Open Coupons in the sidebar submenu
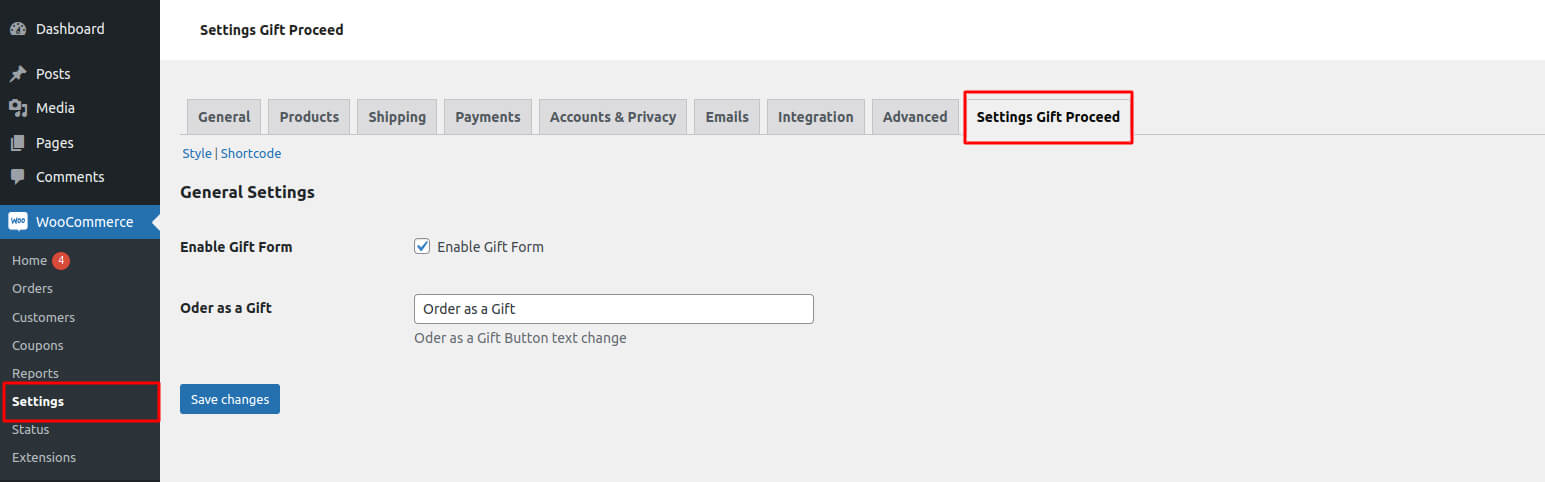Image resolution: width=1545 pixels, height=482 pixels. tap(37, 345)
